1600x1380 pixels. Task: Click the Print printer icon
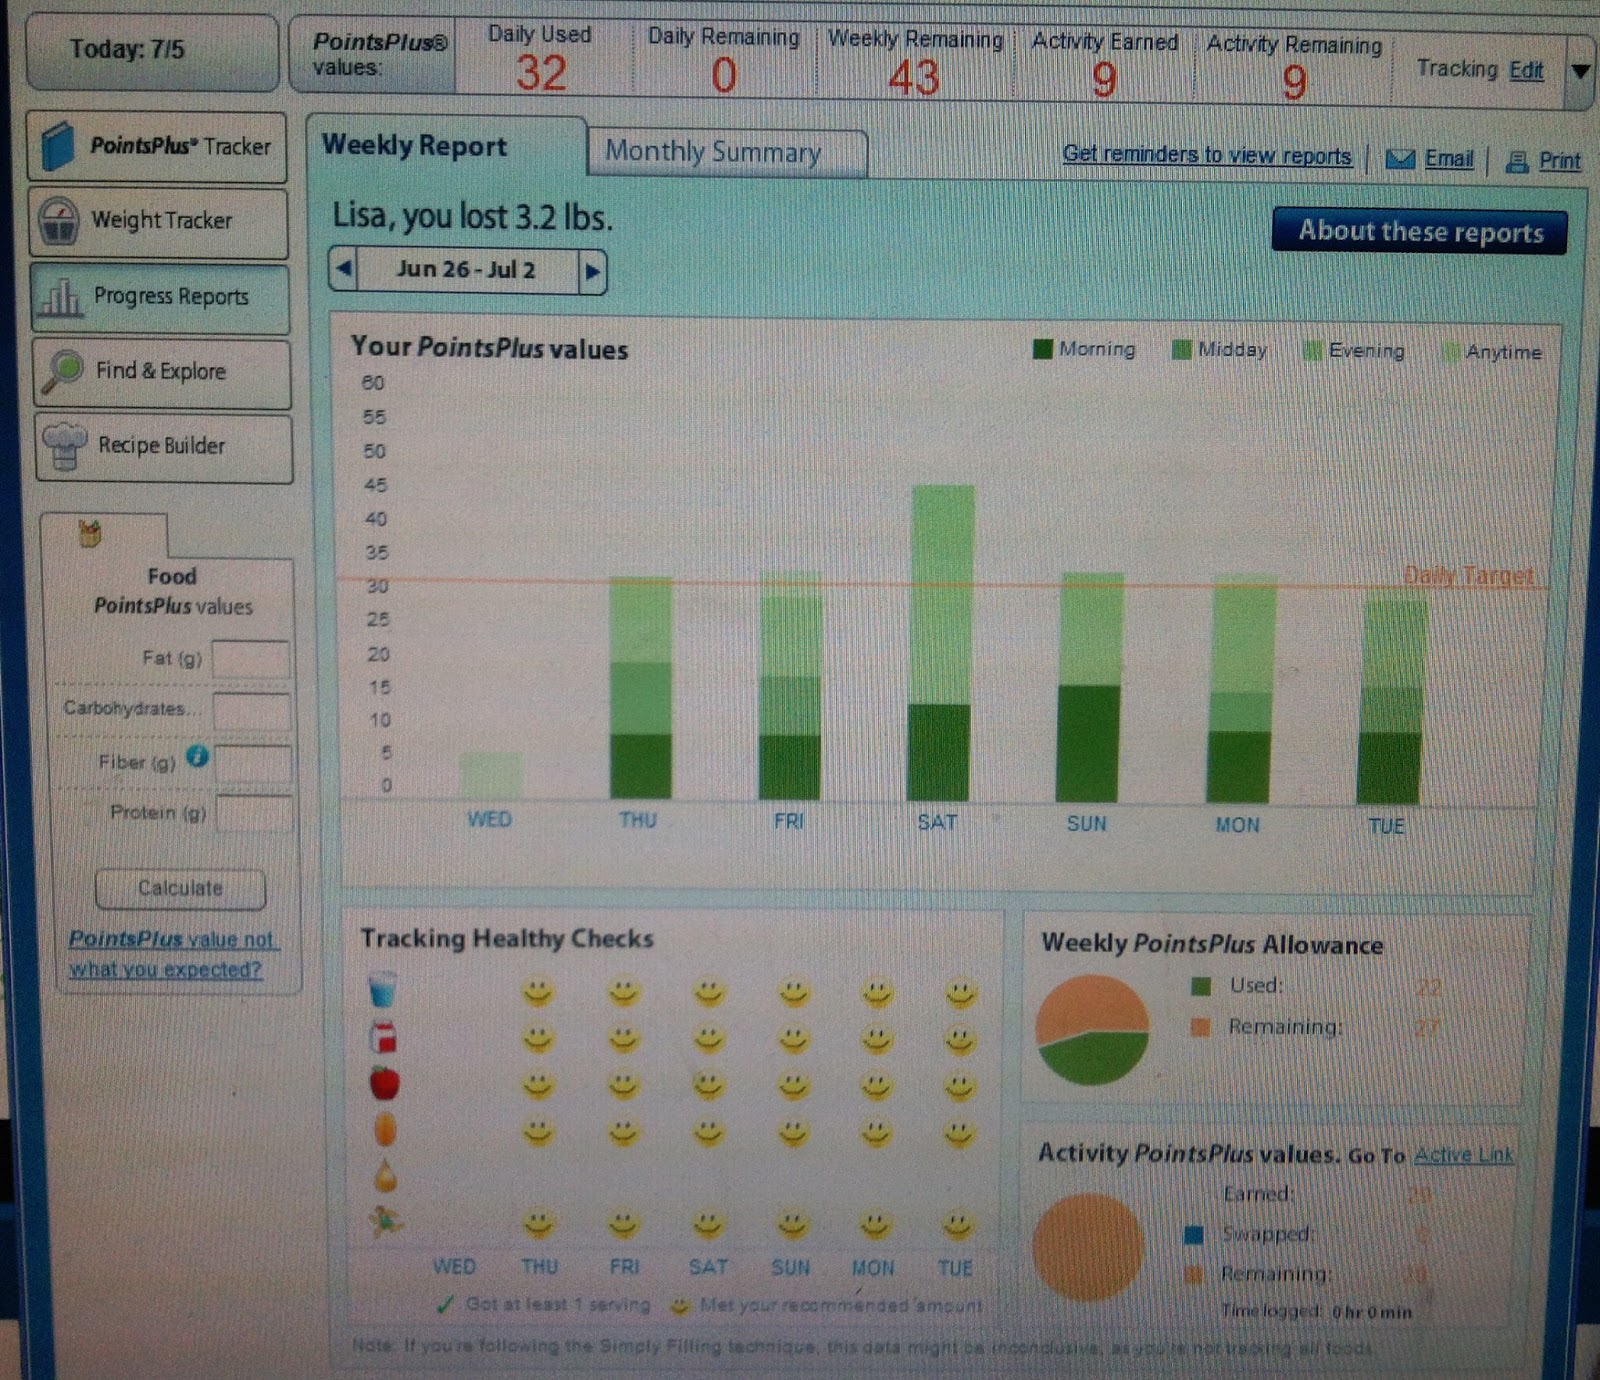click(1517, 162)
